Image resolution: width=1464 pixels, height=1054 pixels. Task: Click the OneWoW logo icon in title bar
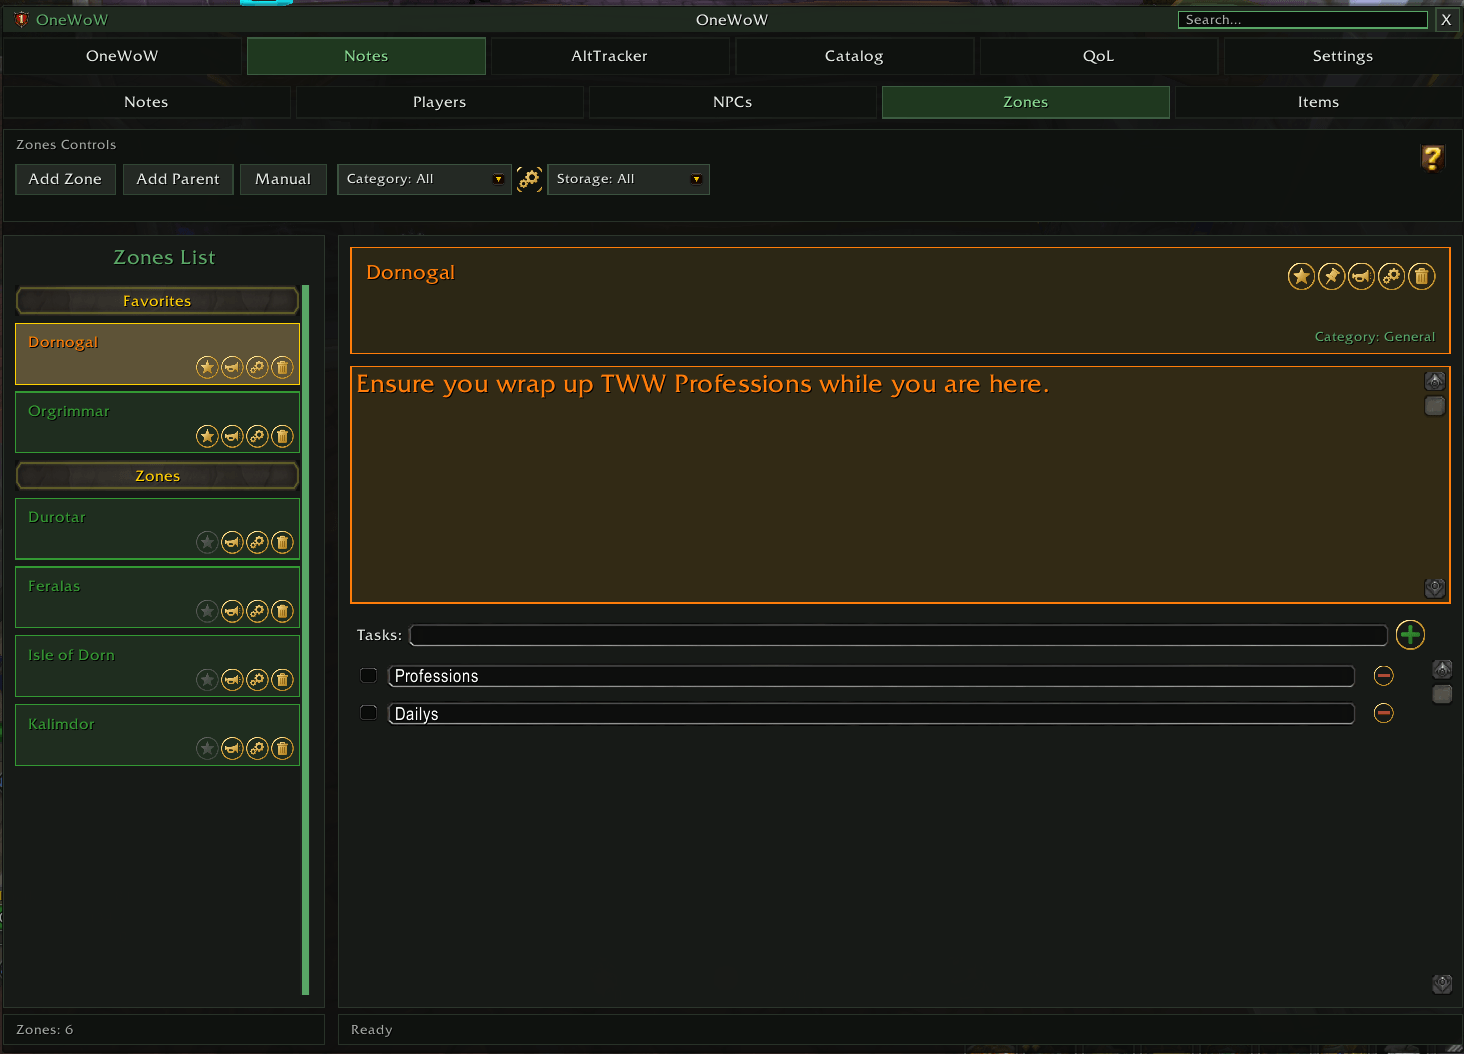click(x=21, y=19)
